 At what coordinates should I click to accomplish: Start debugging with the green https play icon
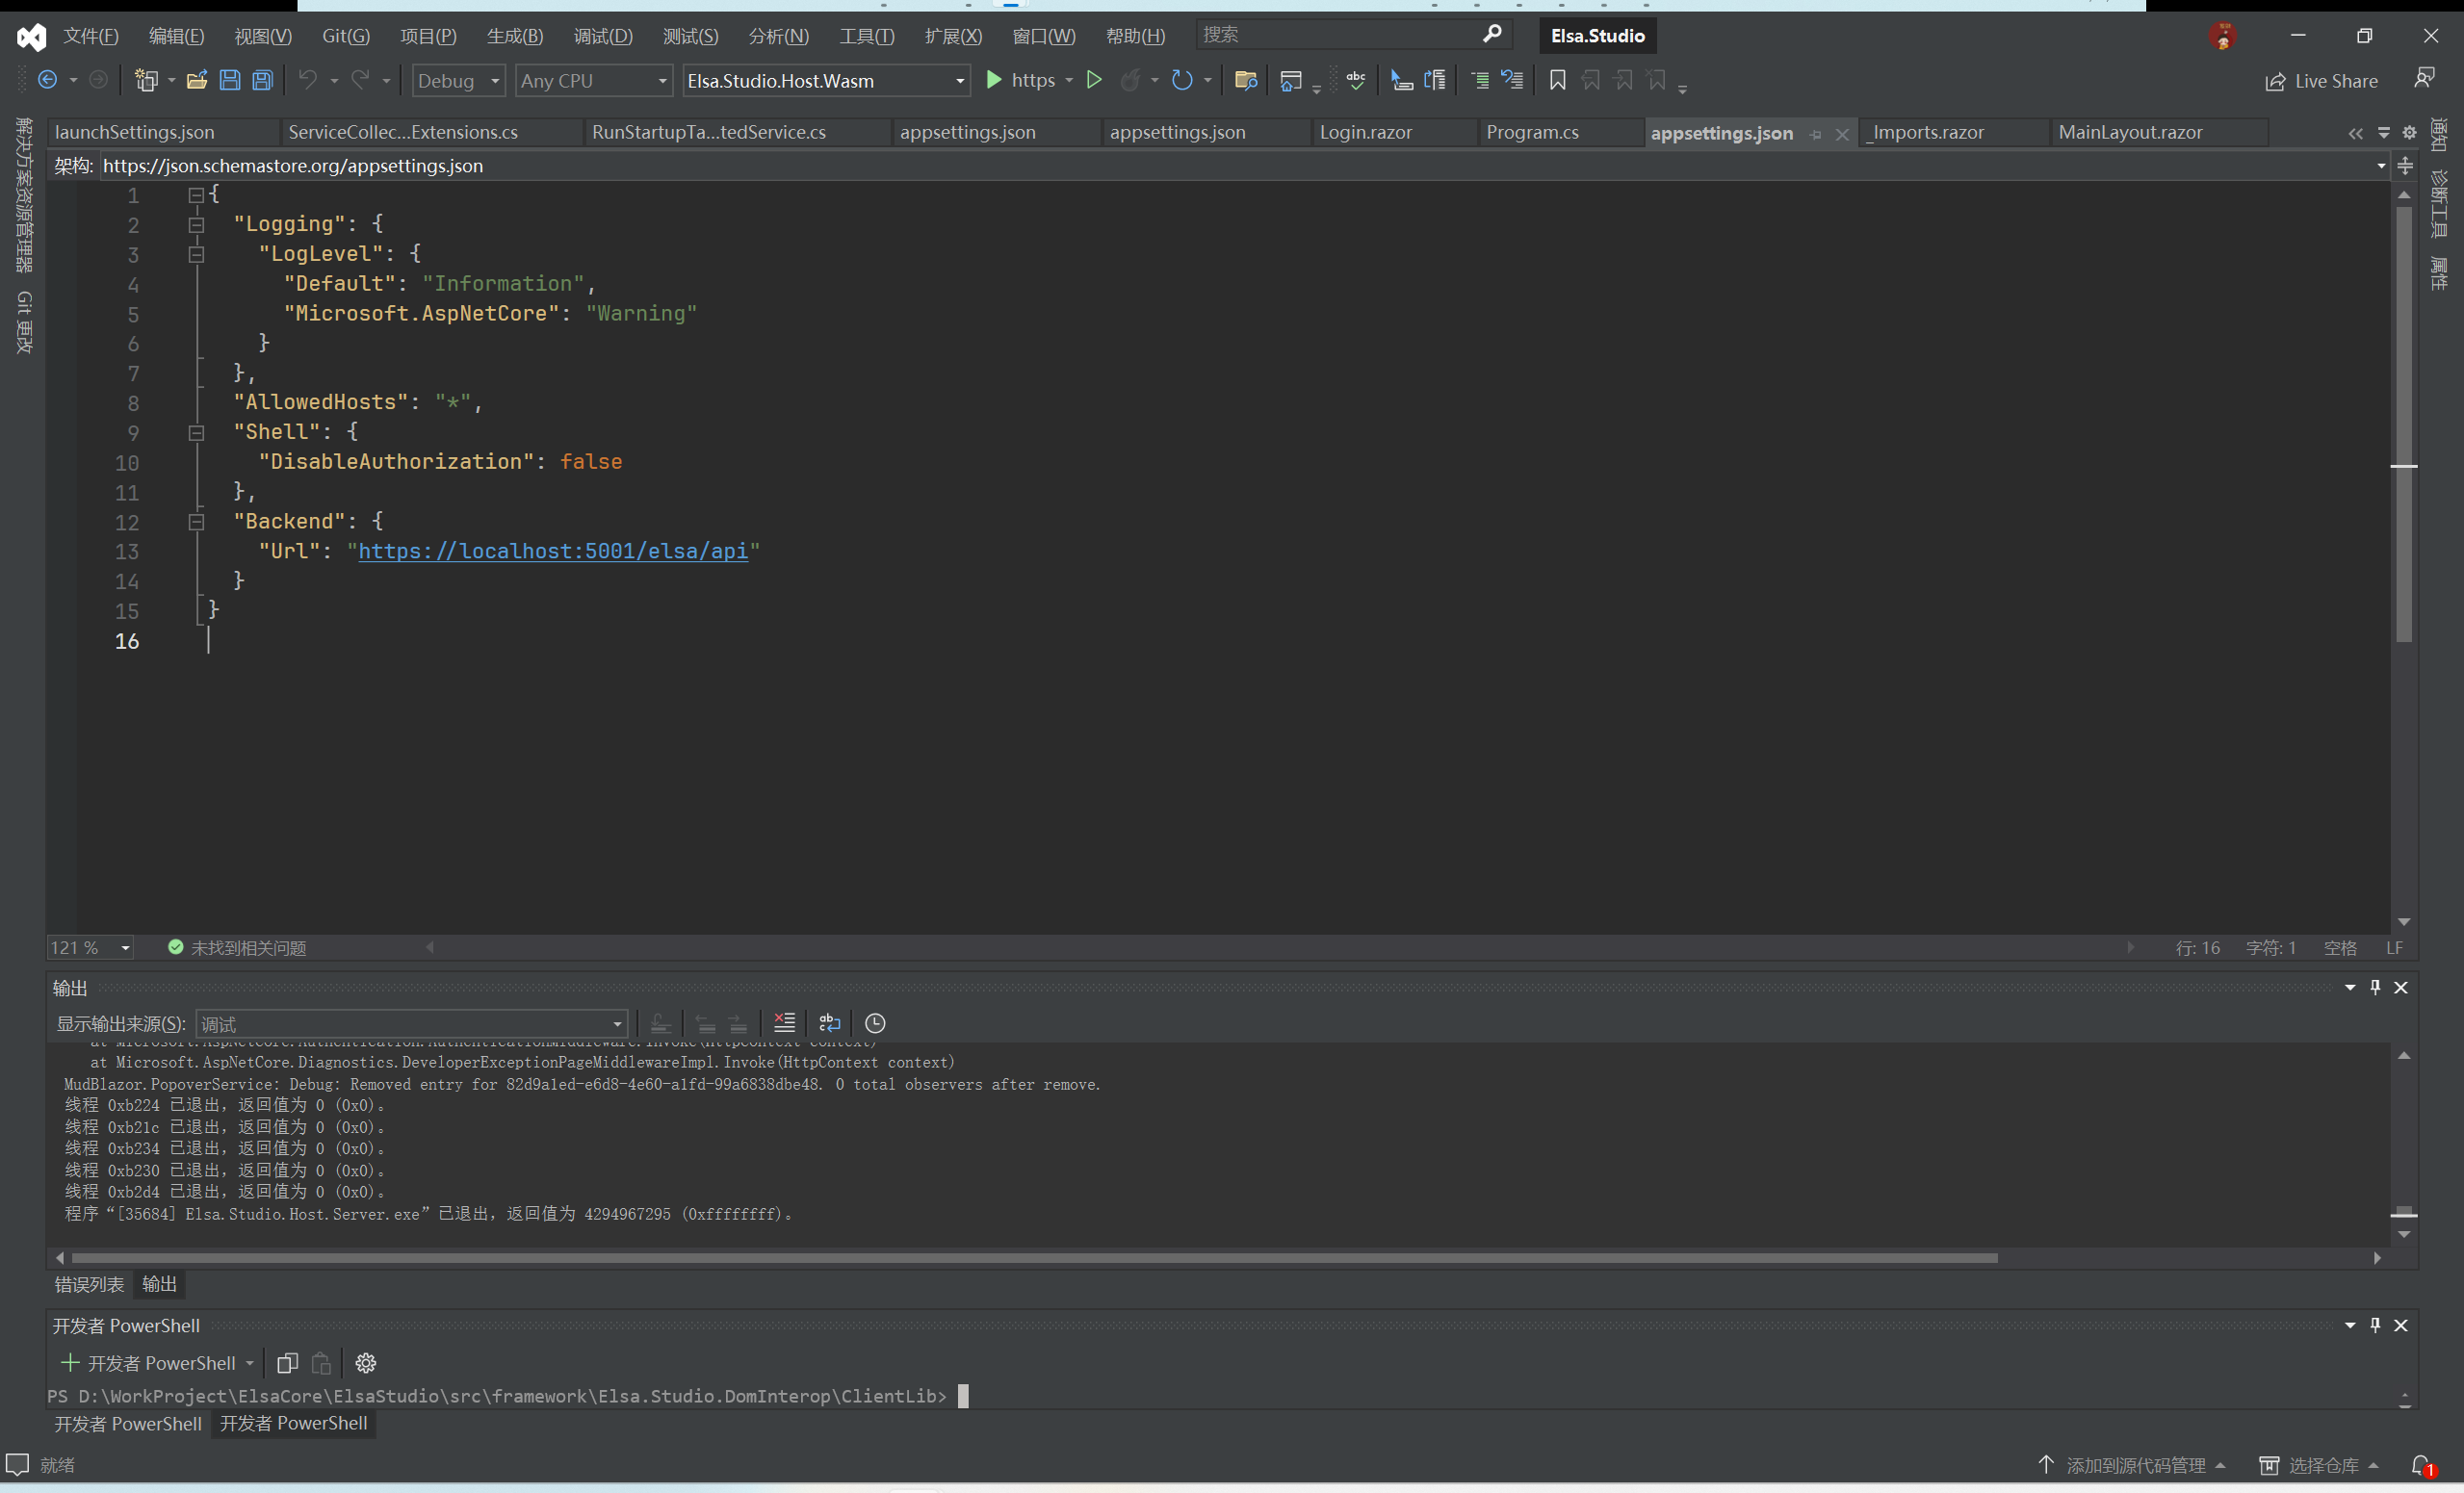click(x=993, y=80)
